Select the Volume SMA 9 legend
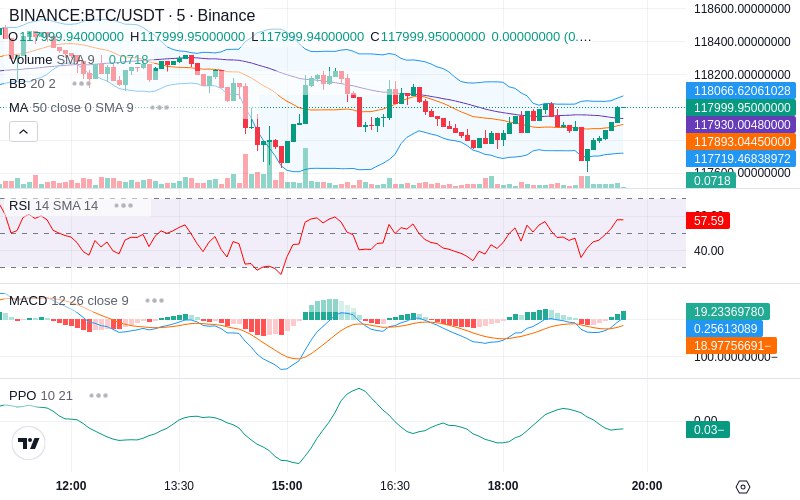The width and height of the screenshot is (800, 500). pyautogui.click(x=52, y=60)
